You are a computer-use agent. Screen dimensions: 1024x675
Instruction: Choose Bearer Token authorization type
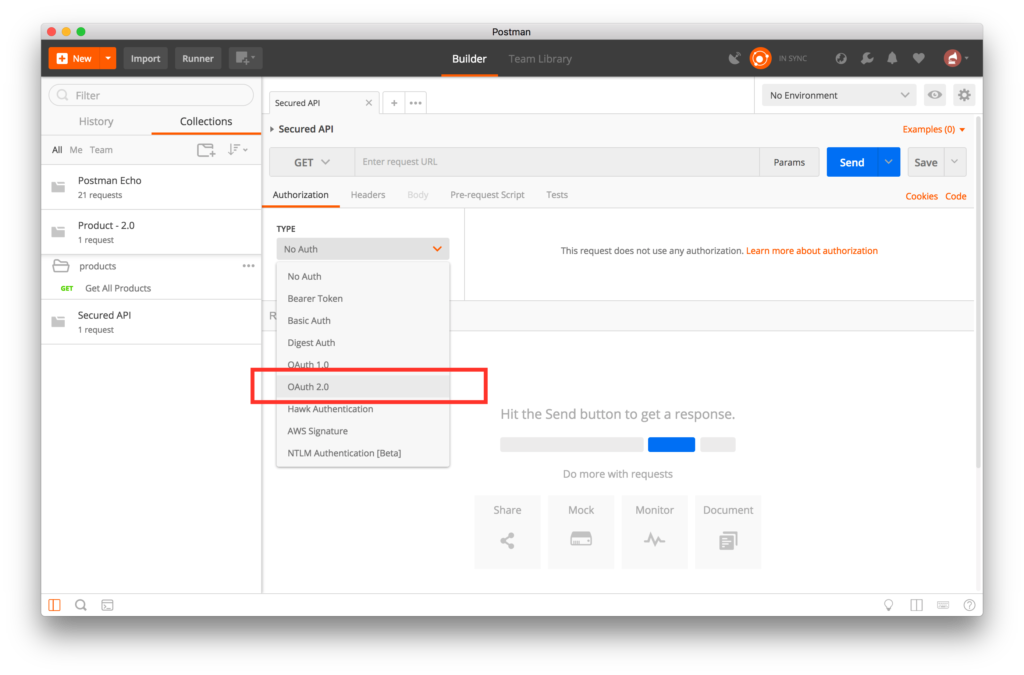(x=315, y=298)
